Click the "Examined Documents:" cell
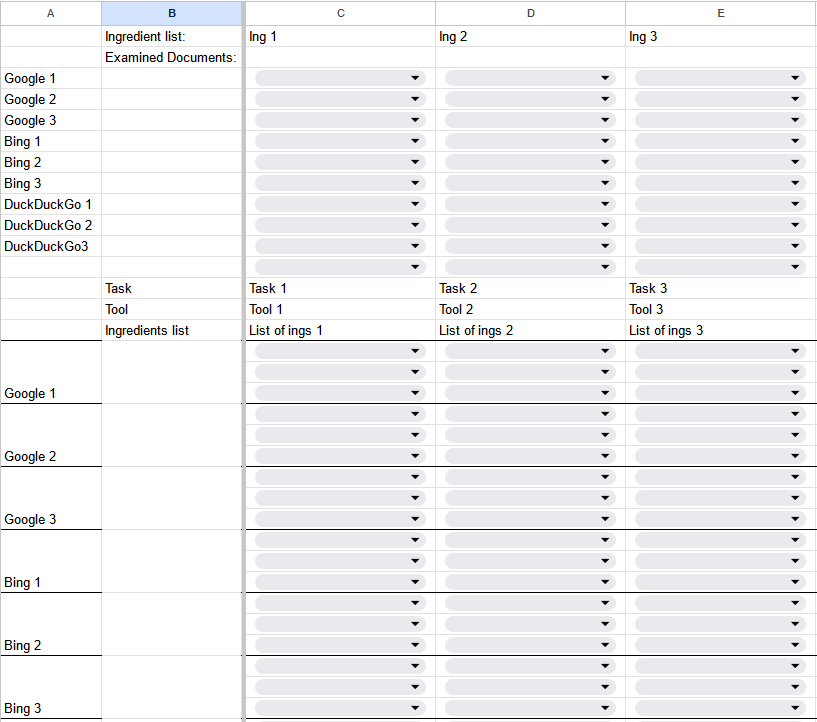The height and width of the screenshot is (722, 817). tap(172, 58)
